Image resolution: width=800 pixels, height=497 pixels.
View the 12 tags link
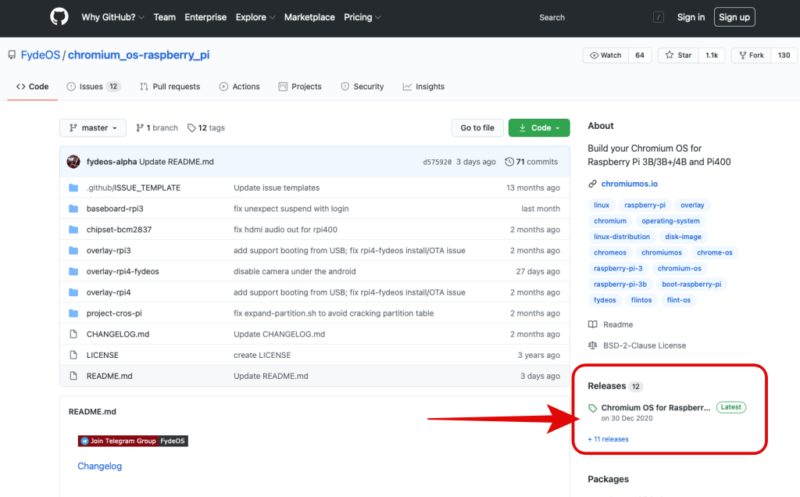click(206, 128)
